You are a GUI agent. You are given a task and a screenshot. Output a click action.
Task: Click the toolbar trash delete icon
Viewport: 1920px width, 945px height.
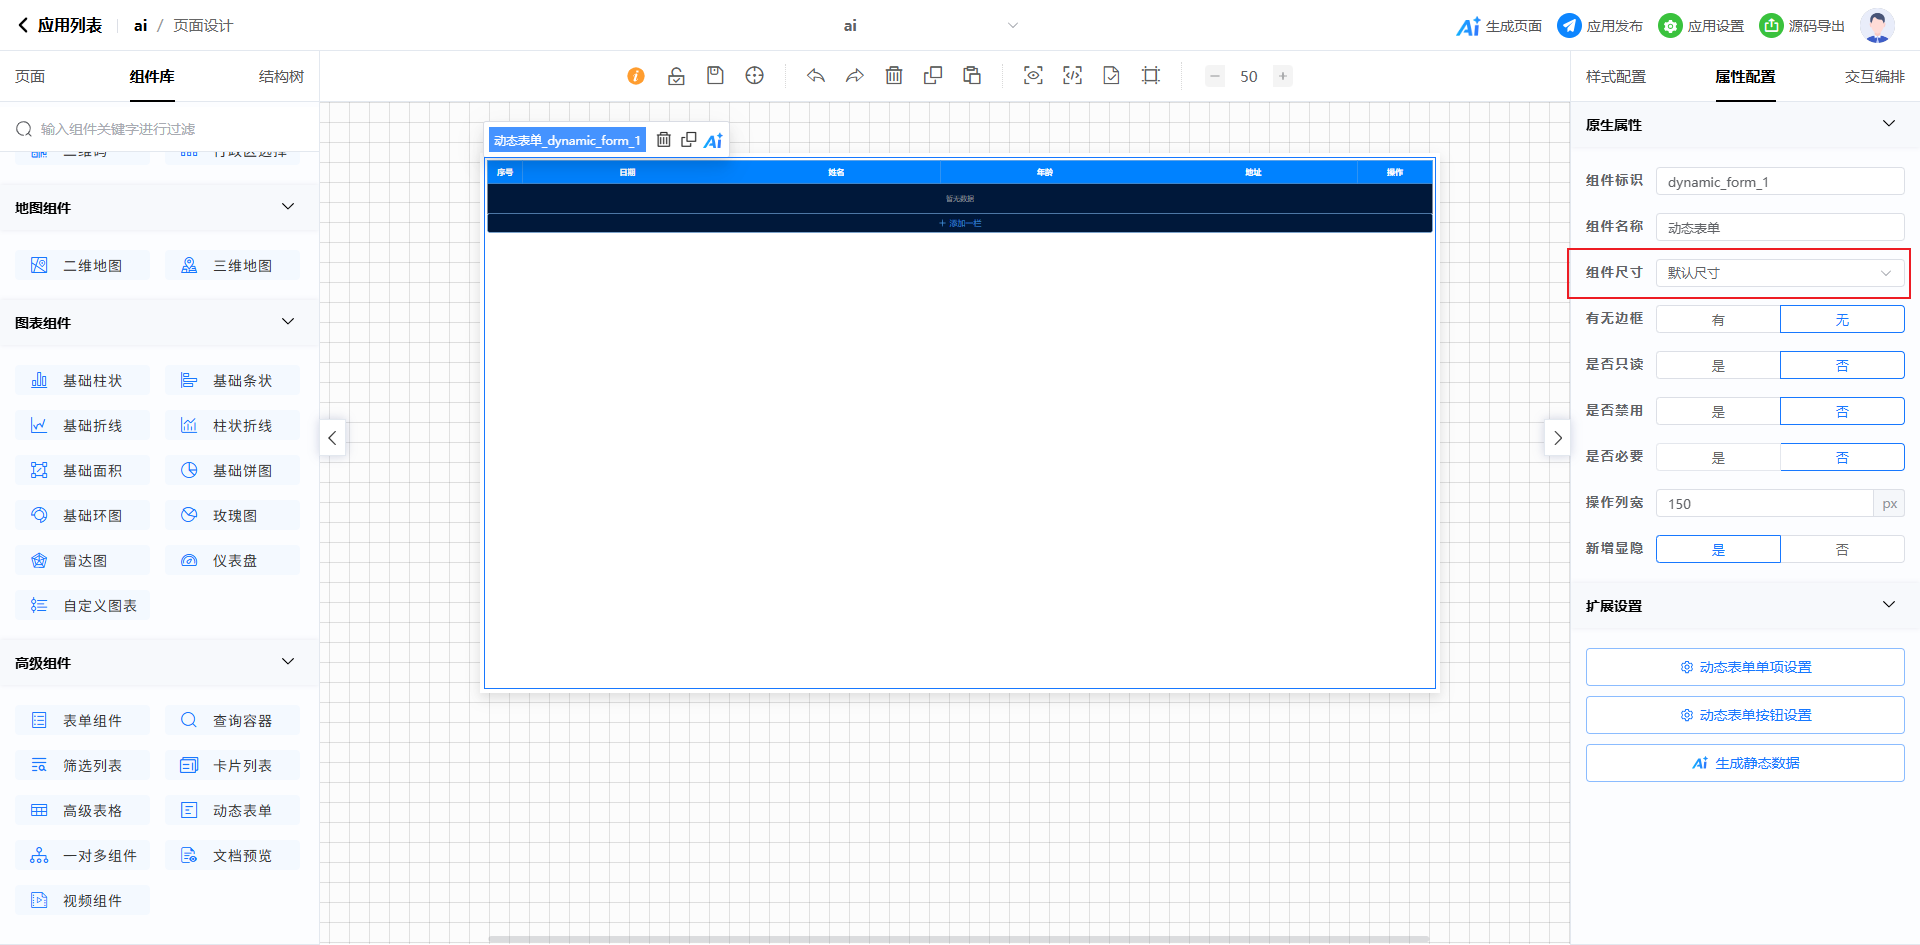[894, 76]
